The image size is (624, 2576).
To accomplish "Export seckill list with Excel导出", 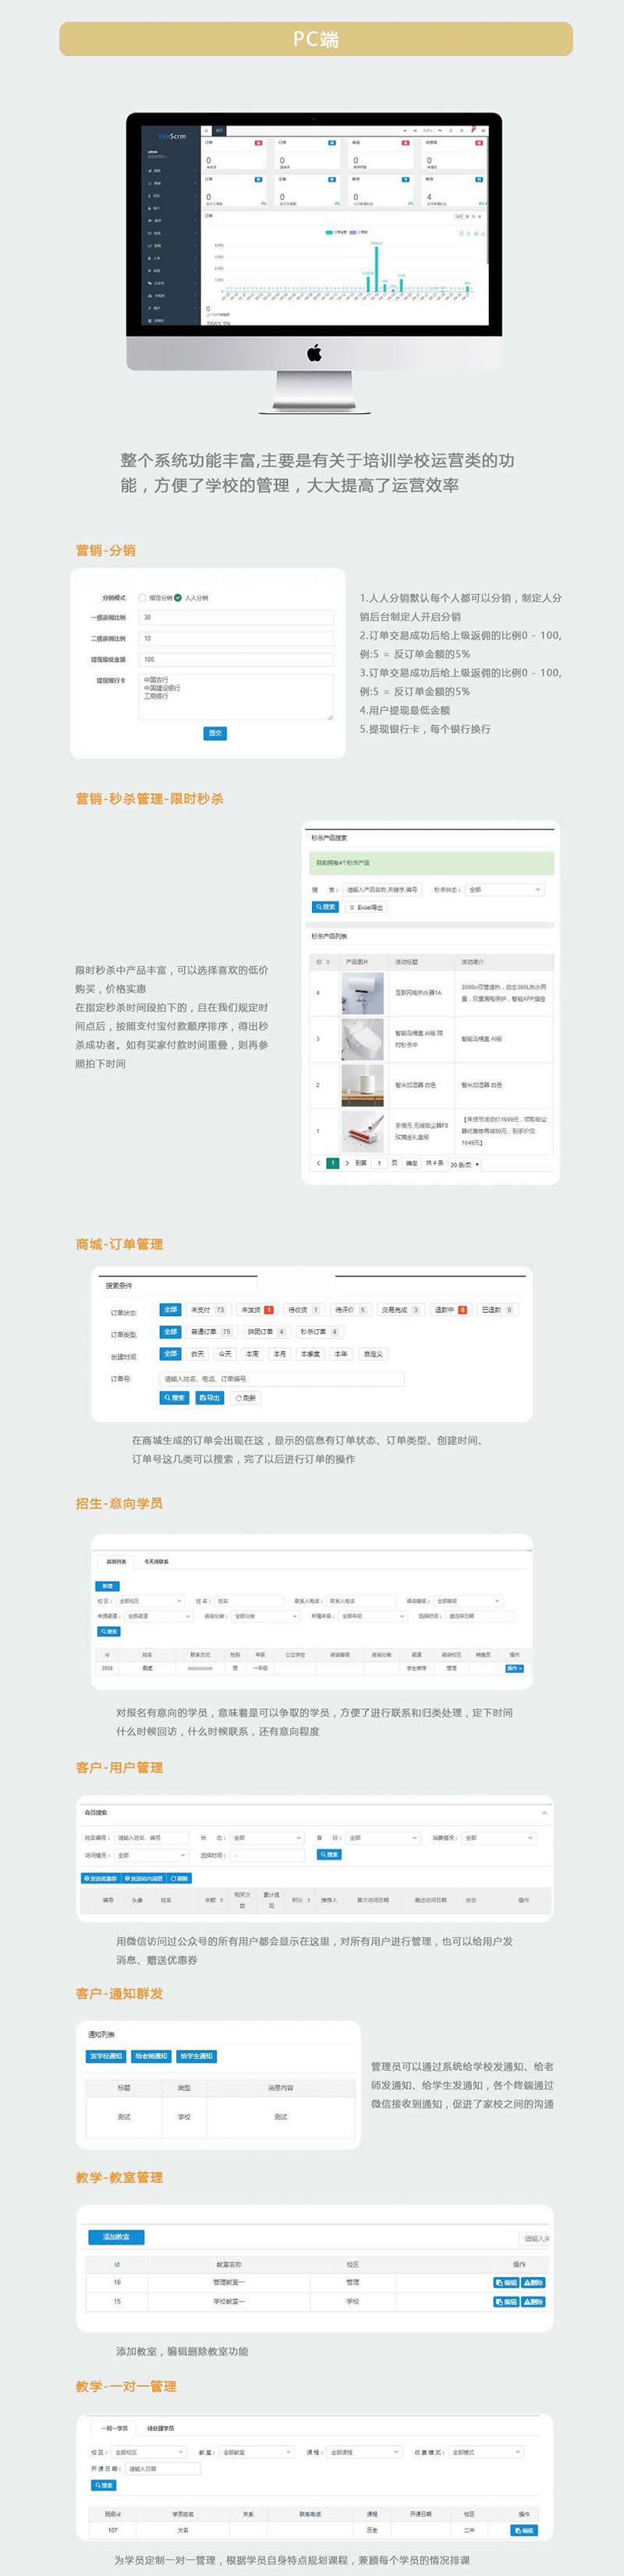I will pos(366,907).
